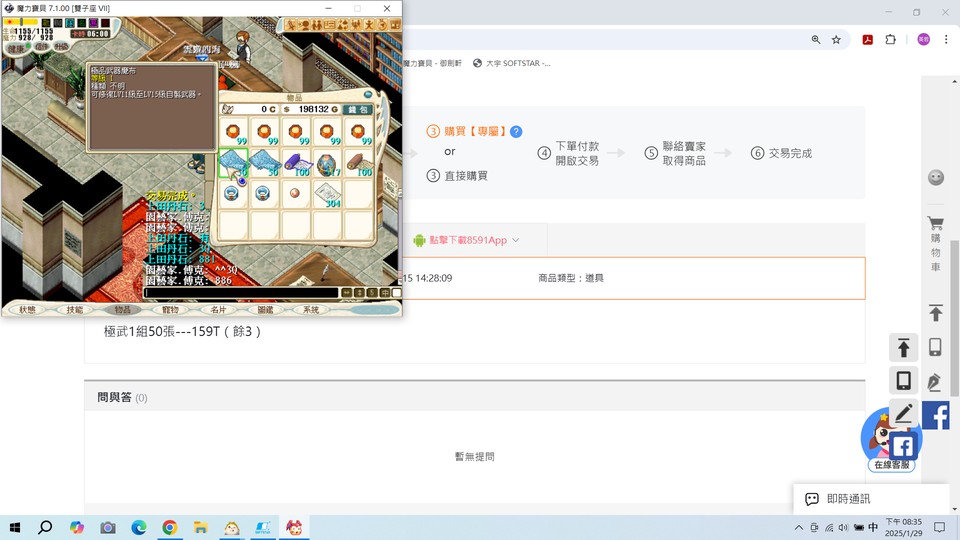Screen dimensions: 960x540
Task: Open the 購物車 shopping cart in sidebar
Action: coord(935,244)
